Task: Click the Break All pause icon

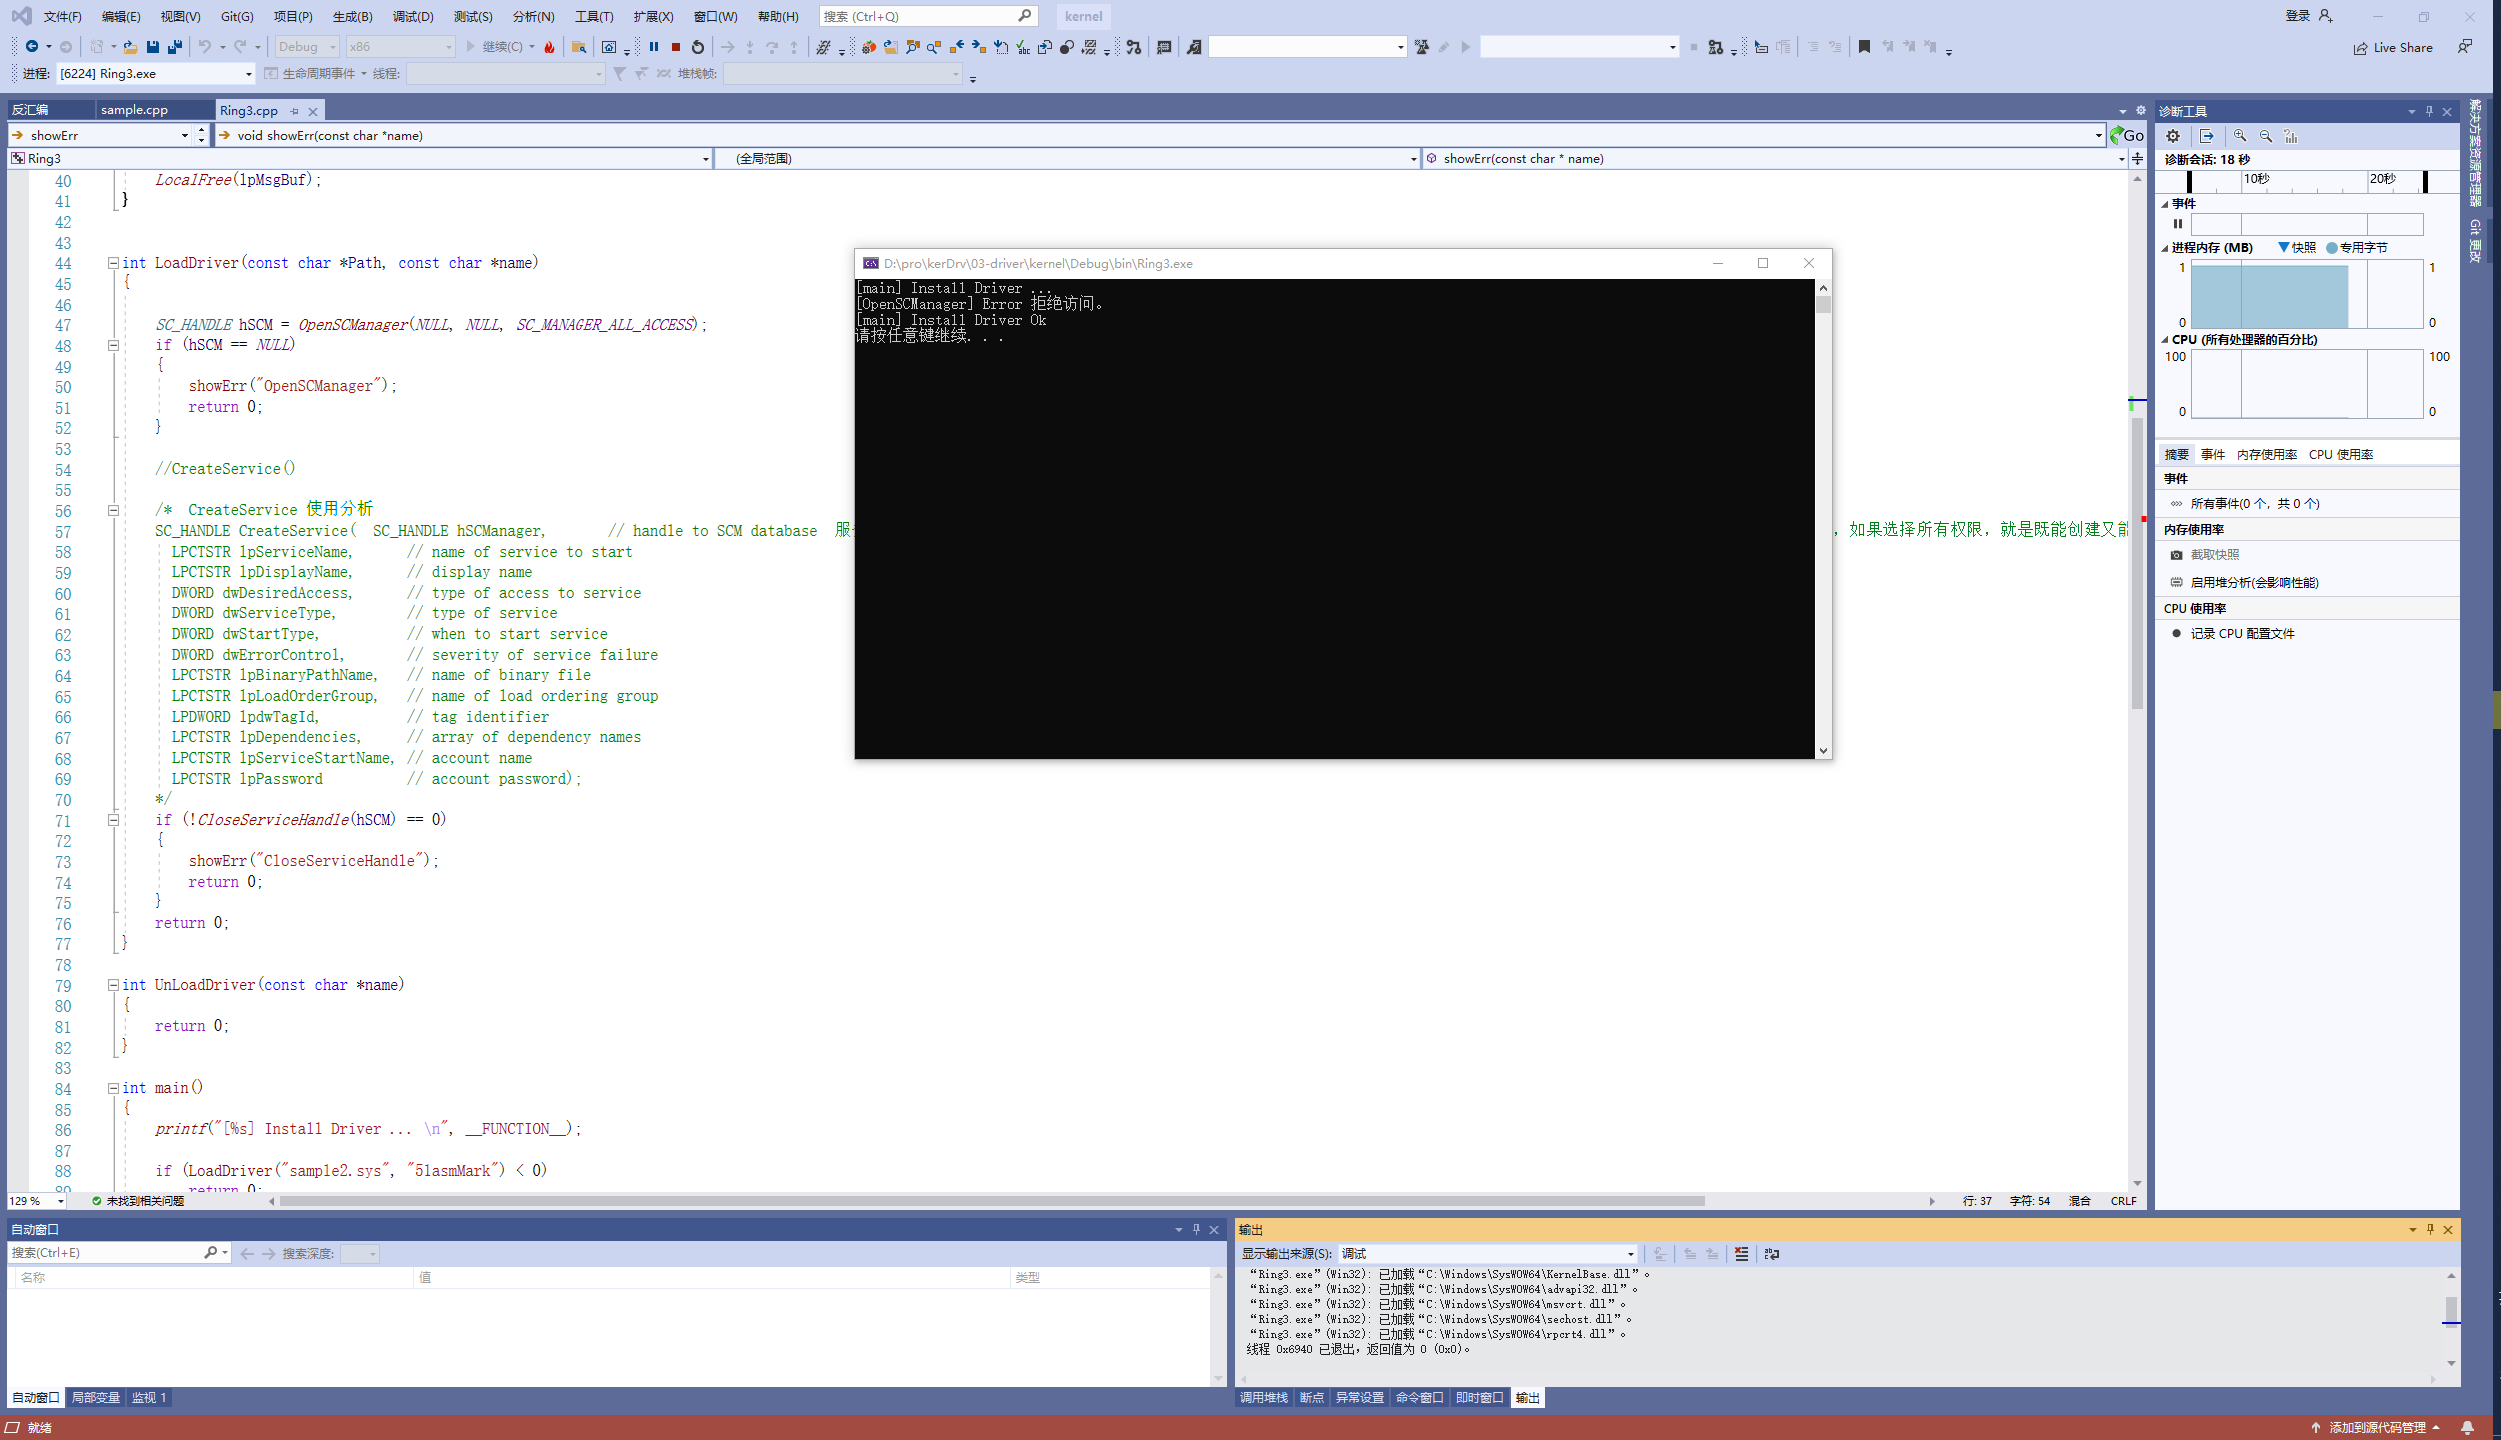Action: point(654,47)
